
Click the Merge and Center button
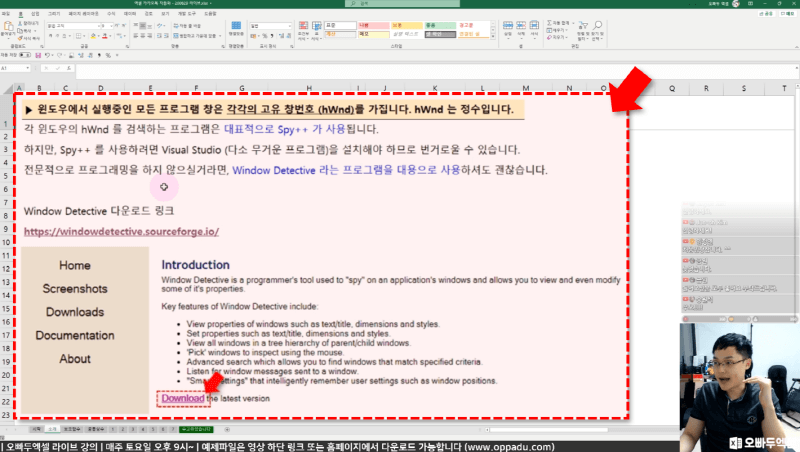coord(194,36)
